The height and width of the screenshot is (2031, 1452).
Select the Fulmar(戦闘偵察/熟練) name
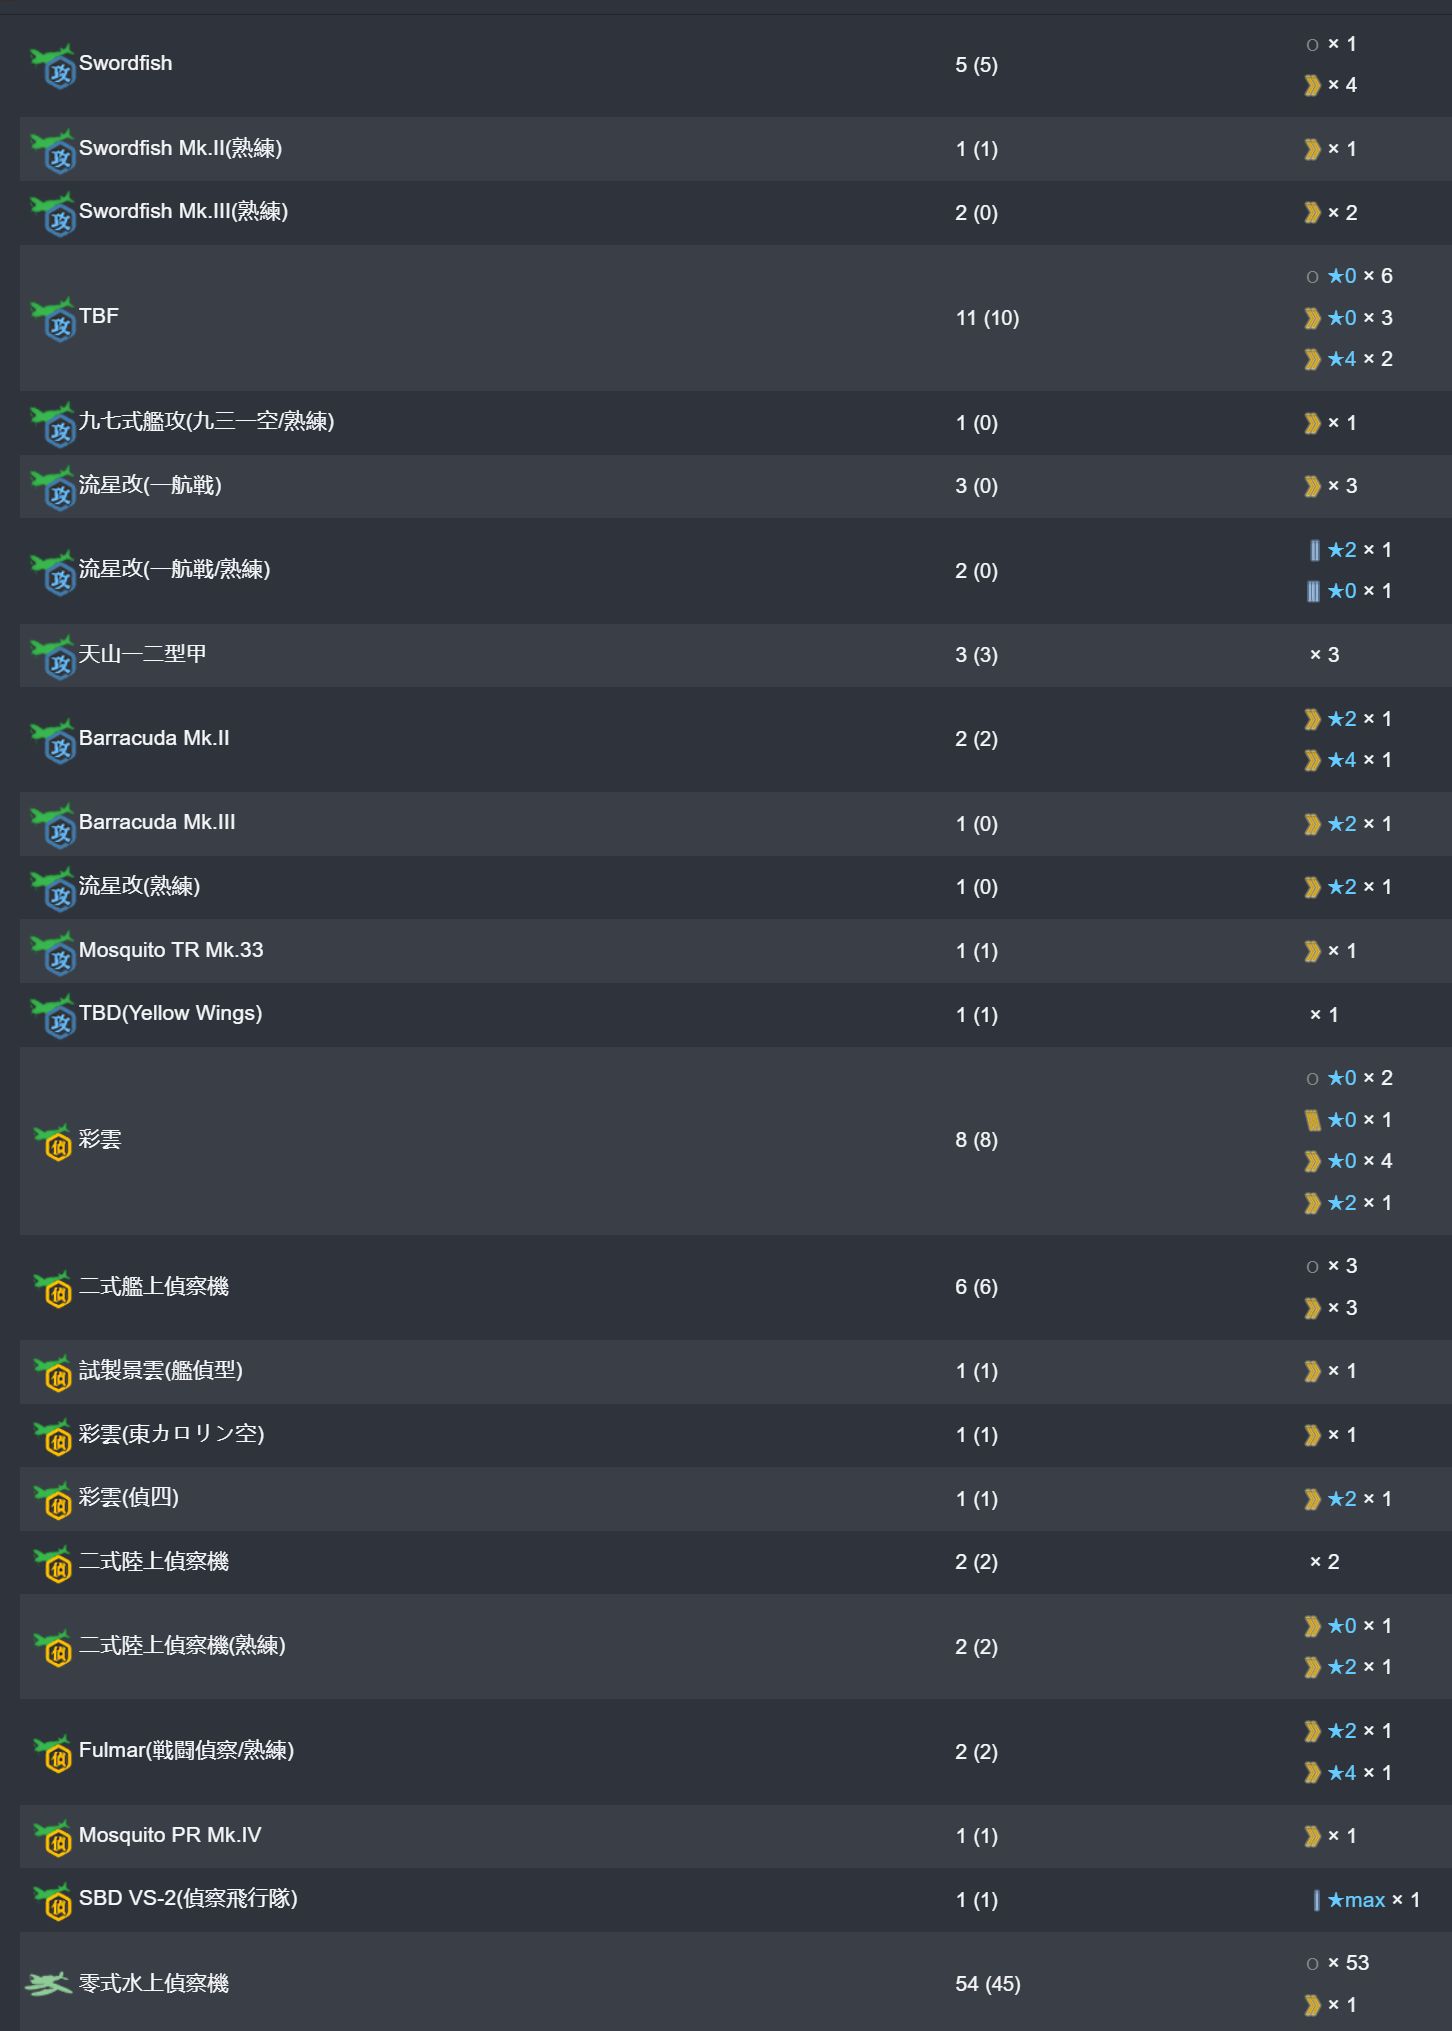[x=186, y=1750]
